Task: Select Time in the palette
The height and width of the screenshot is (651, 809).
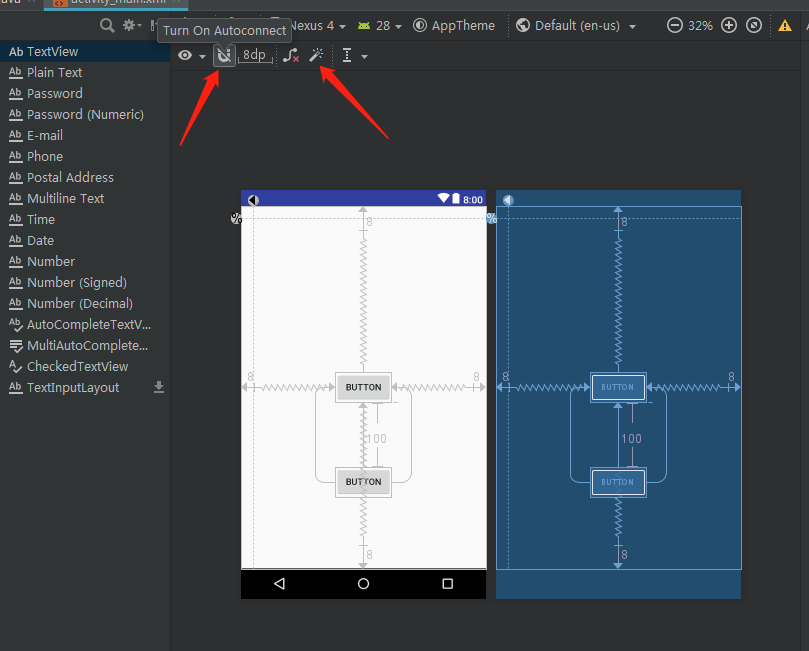Action: coord(85,219)
